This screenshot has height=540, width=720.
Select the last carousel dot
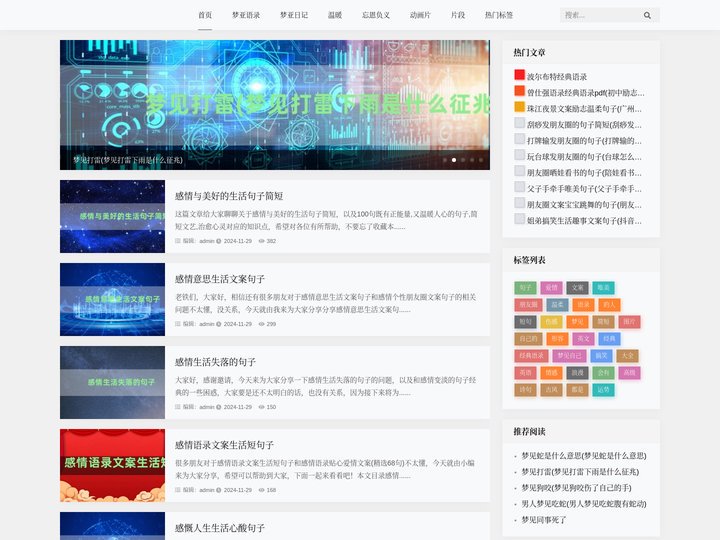click(481, 160)
